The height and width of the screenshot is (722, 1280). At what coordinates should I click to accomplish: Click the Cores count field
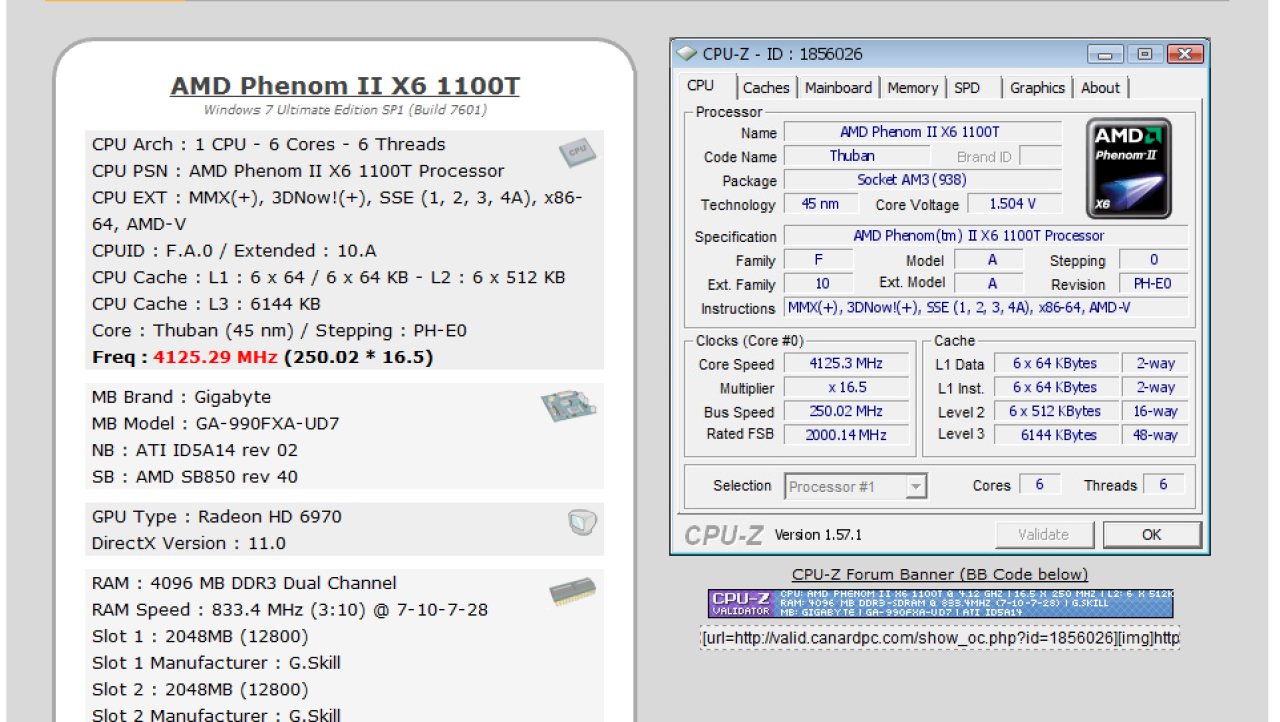click(1040, 485)
